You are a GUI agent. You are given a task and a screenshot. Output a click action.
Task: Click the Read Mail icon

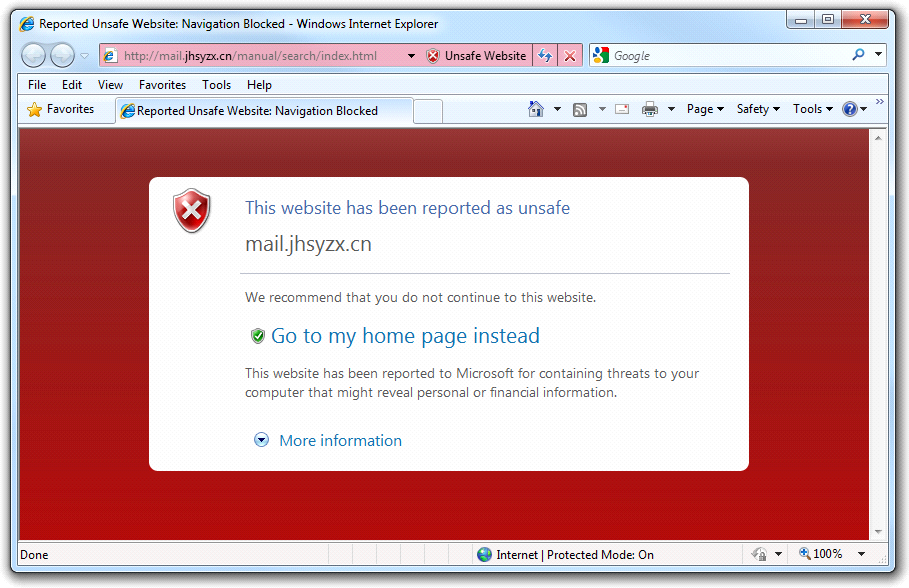coord(622,109)
